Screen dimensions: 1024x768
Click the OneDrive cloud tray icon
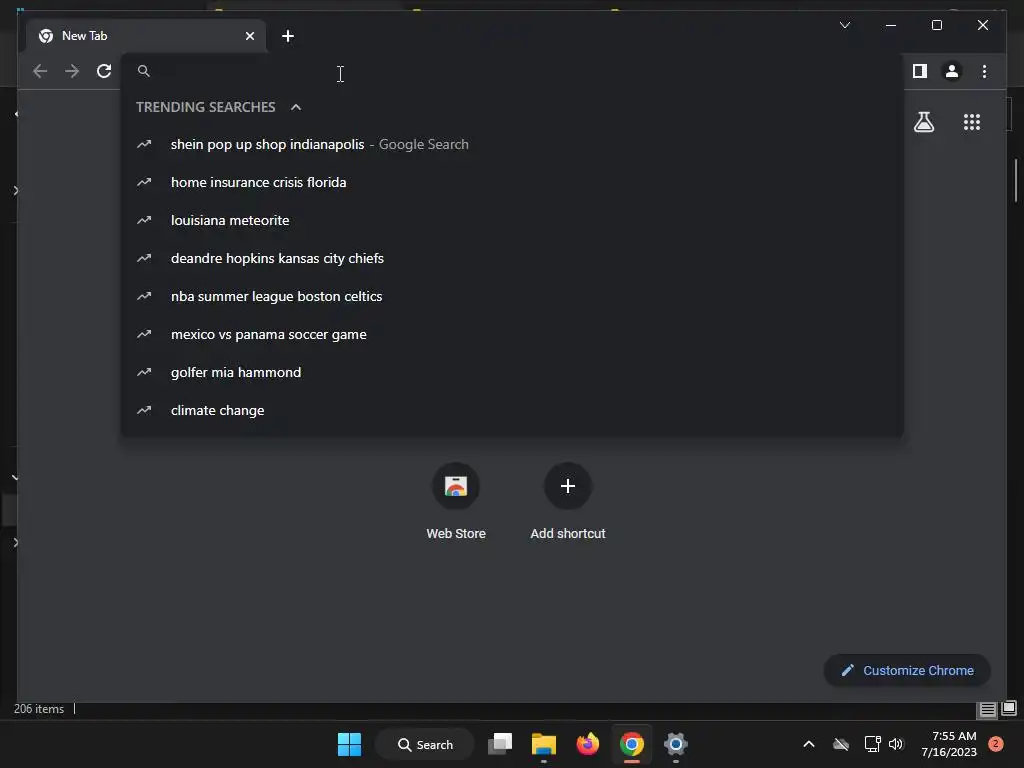[x=841, y=744]
